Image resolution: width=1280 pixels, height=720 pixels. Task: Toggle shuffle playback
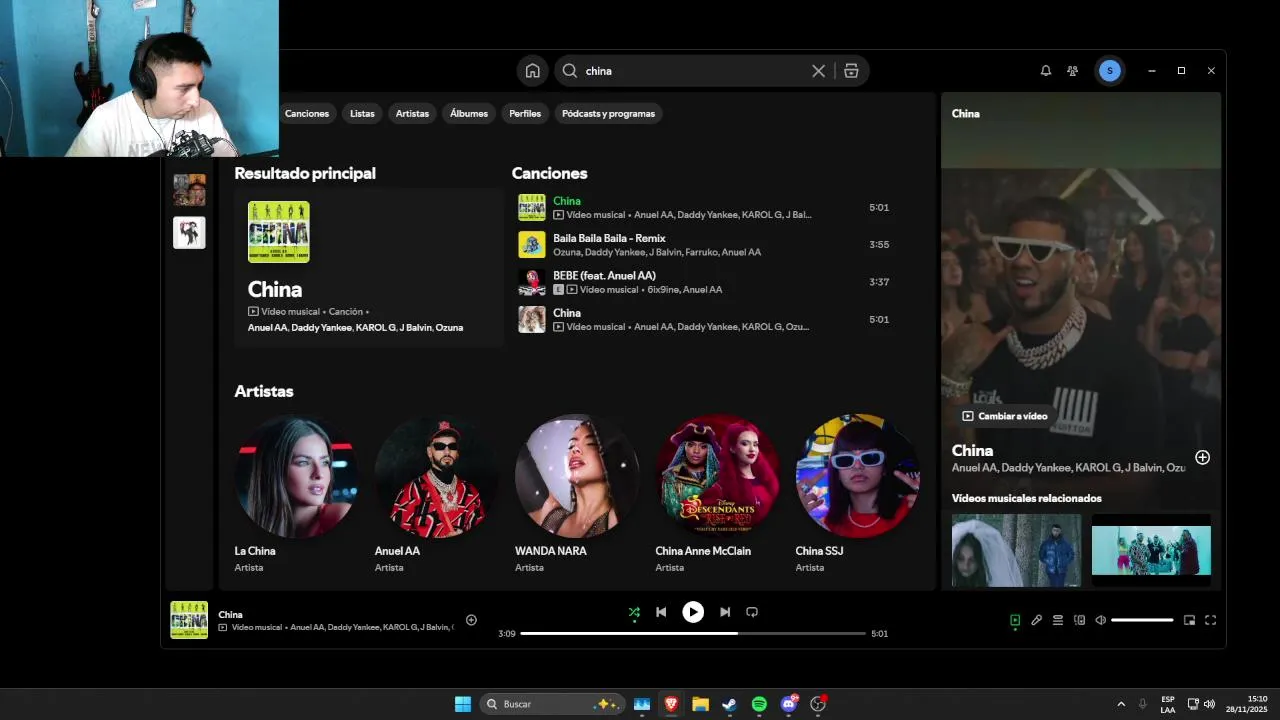pyautogui.click(x=634, y=612)
